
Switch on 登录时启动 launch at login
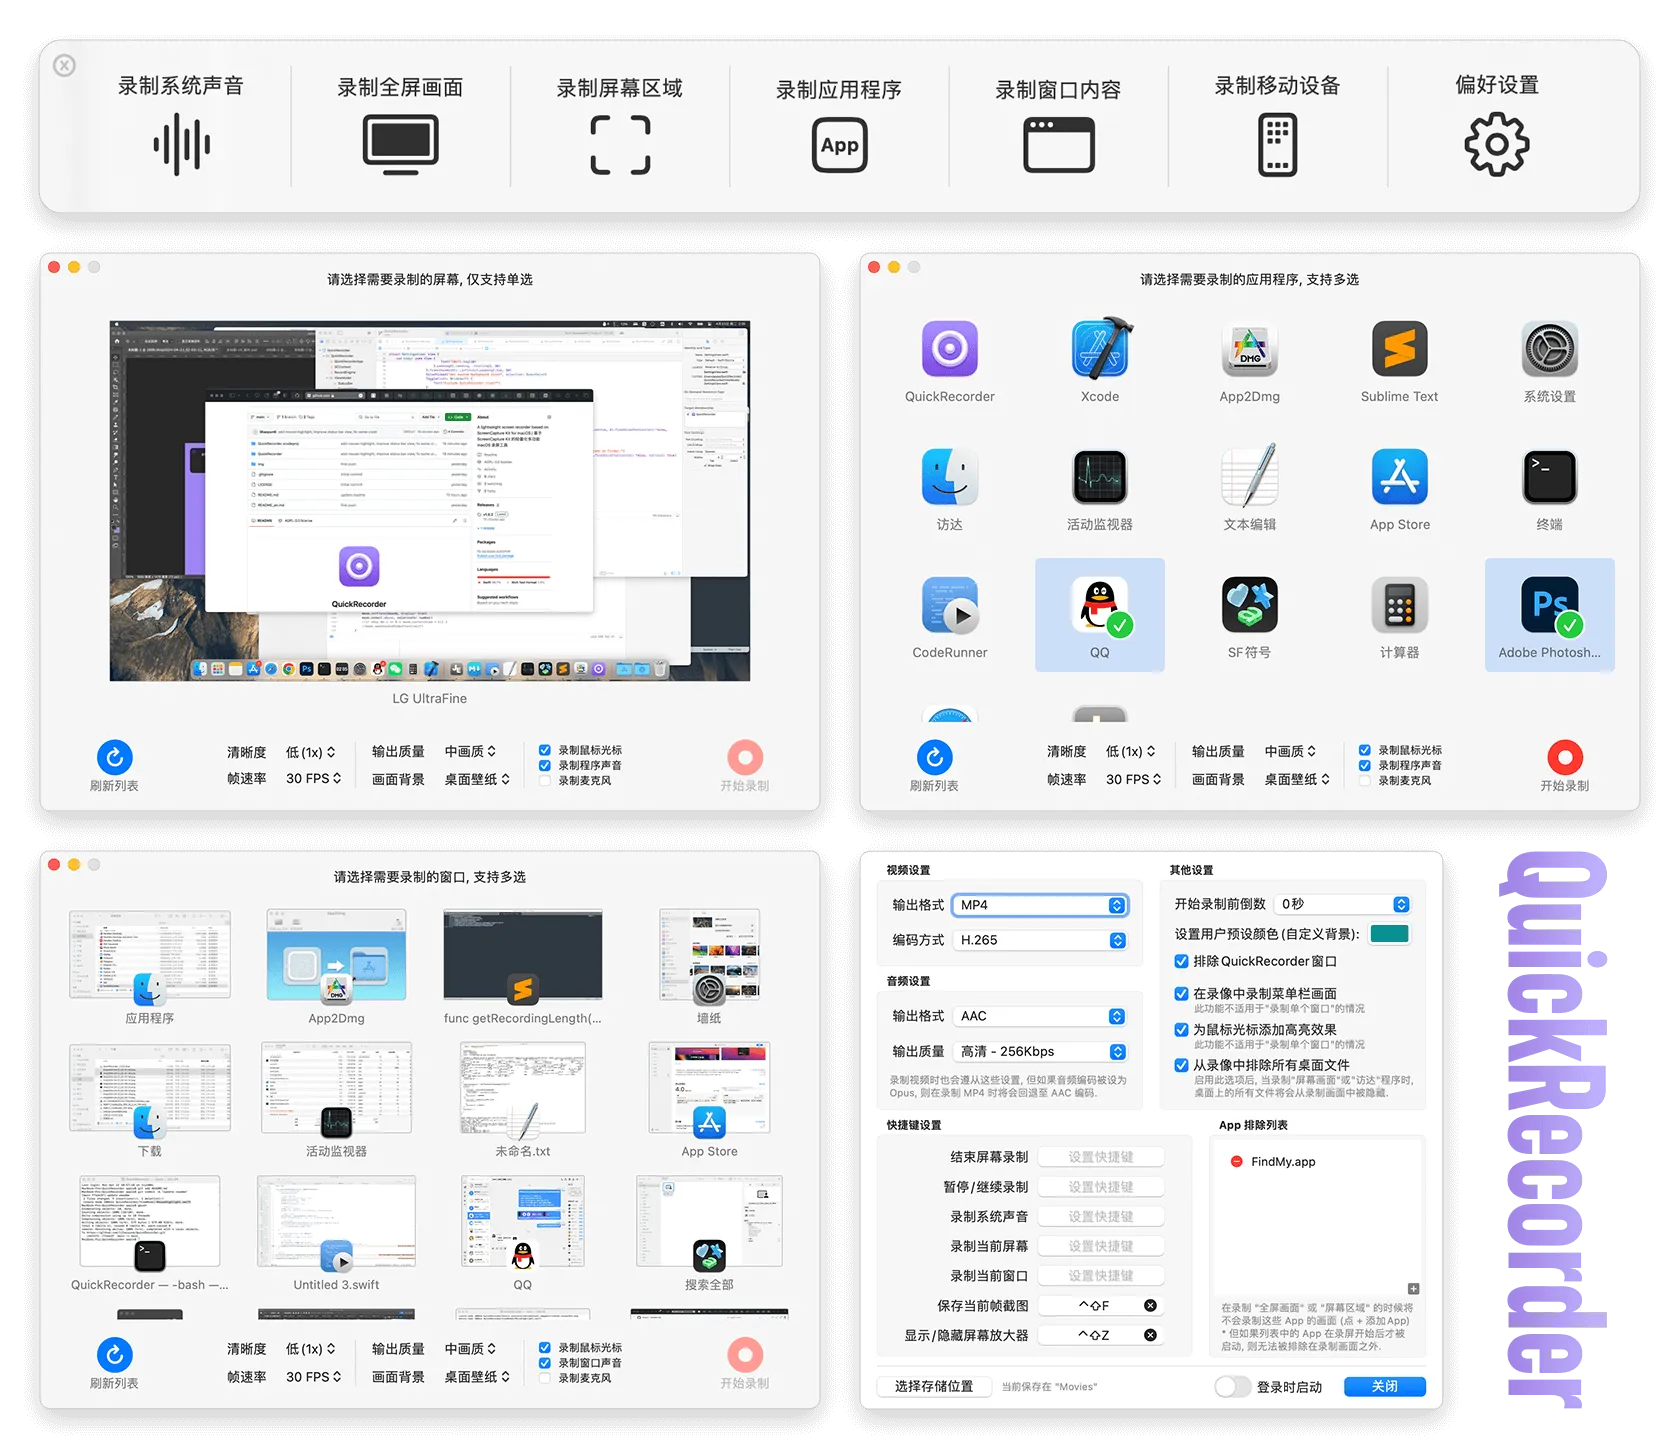click(1231, 1387)
